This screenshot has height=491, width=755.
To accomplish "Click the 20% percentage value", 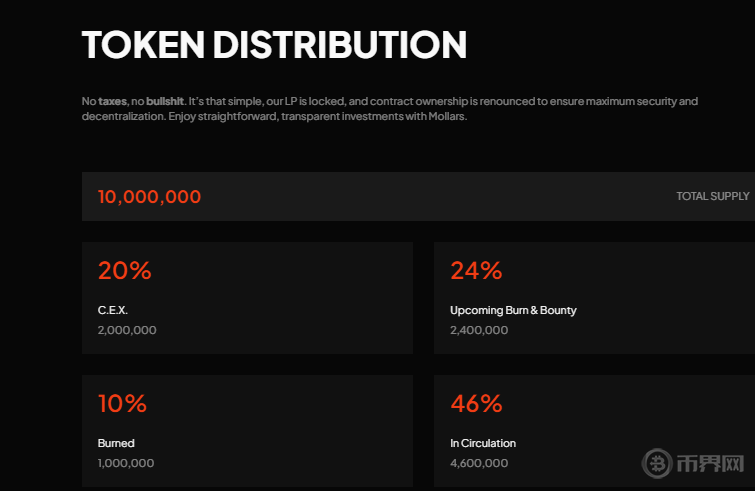I will (x=124, y=270).
